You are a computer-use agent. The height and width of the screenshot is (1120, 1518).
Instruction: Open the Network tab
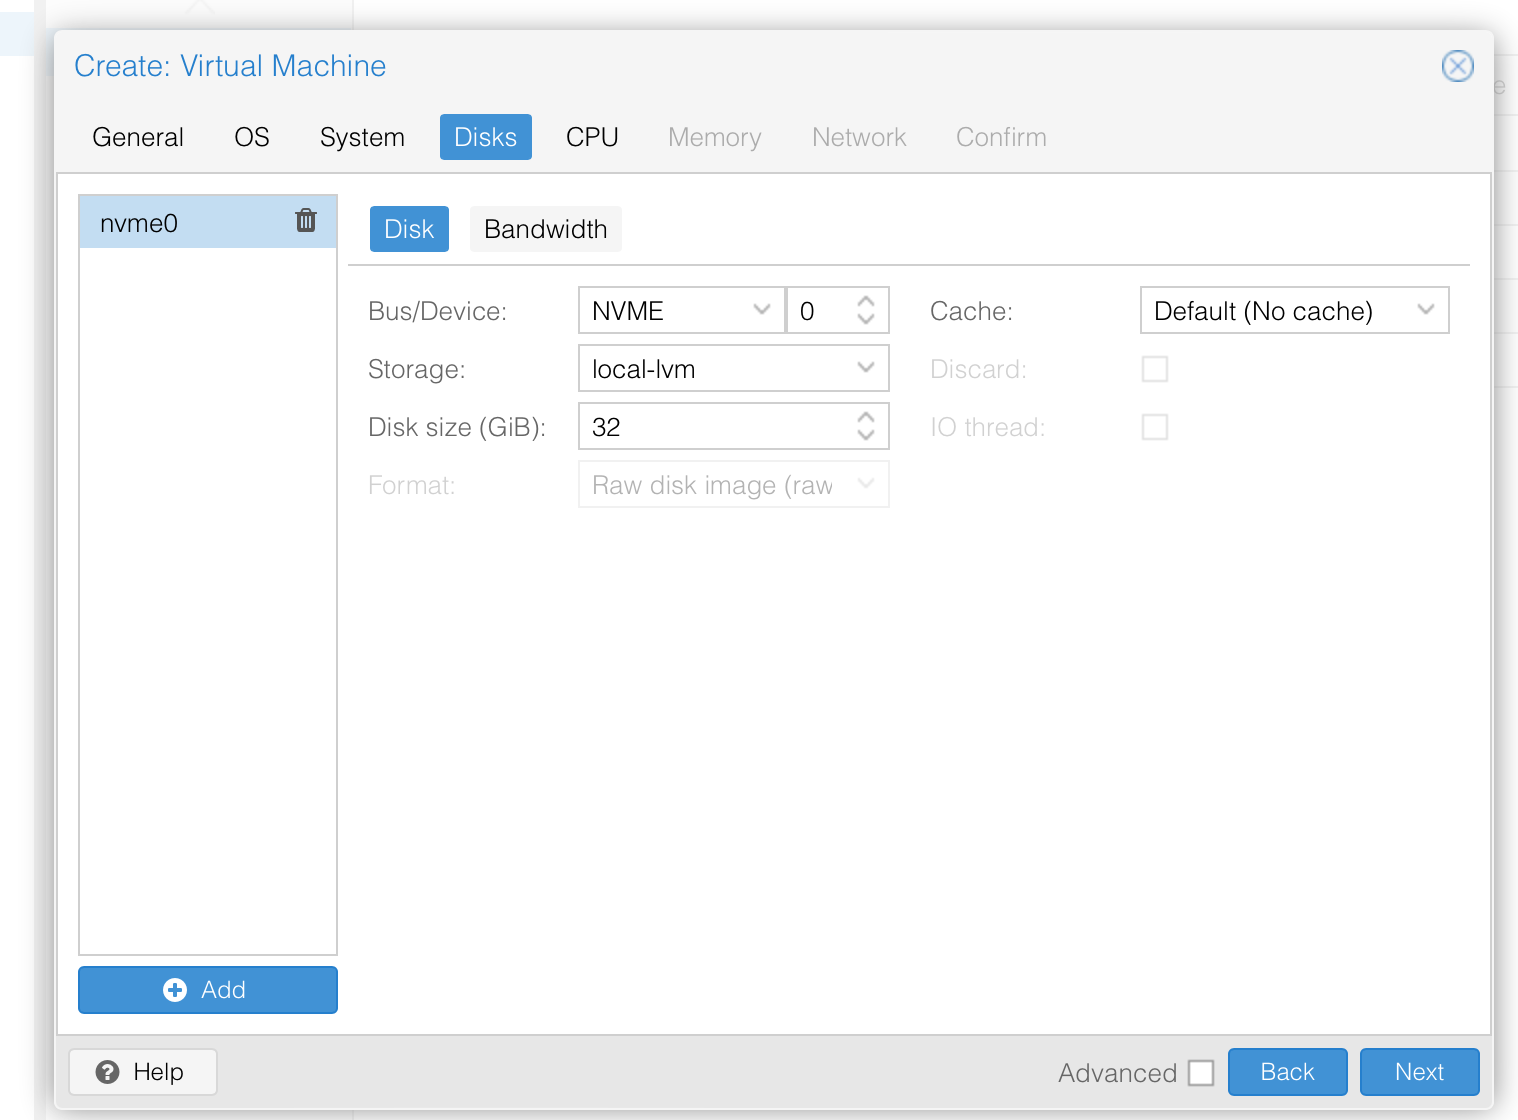point(859,137)
